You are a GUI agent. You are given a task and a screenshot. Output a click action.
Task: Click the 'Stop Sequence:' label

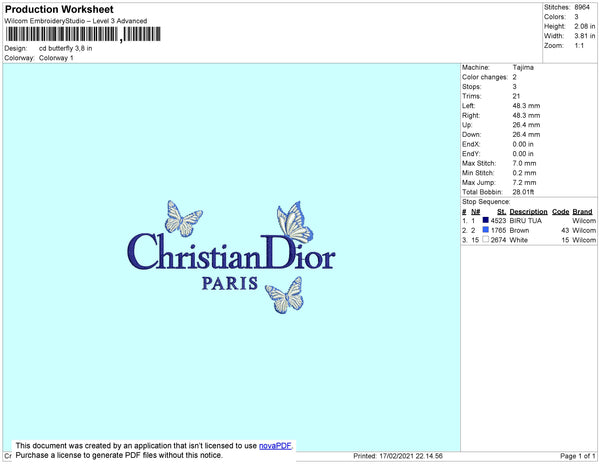click(486, 202)
